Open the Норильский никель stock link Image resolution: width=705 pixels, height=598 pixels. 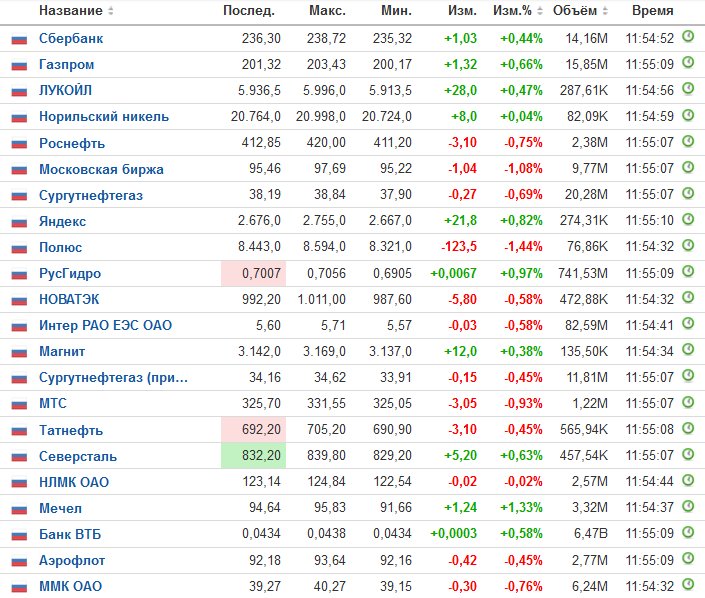pyautogui.click(x=104, y=117)
